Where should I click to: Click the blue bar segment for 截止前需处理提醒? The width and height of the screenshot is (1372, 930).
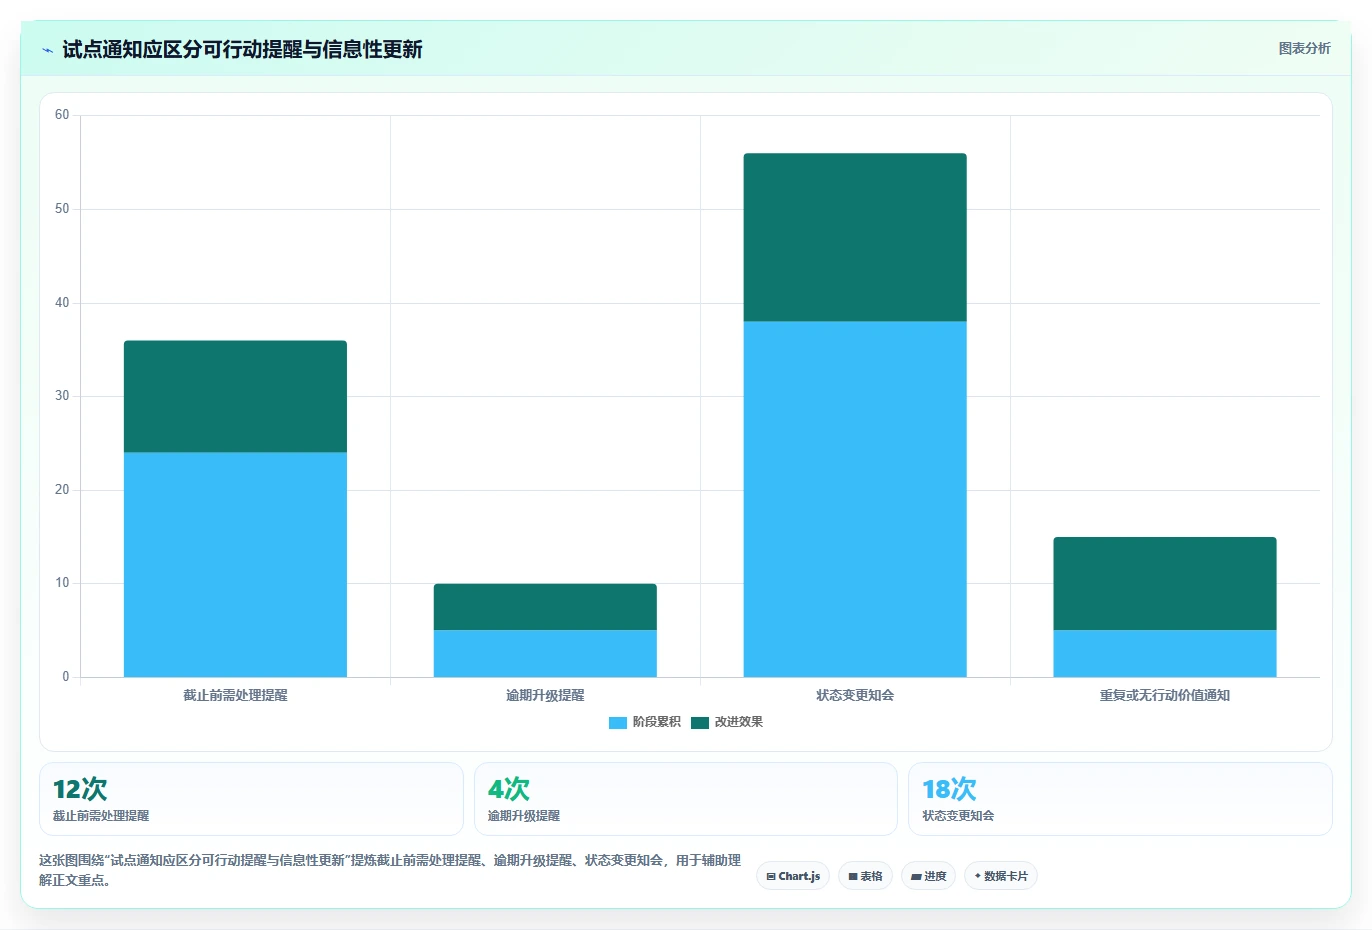pos(235,565)
